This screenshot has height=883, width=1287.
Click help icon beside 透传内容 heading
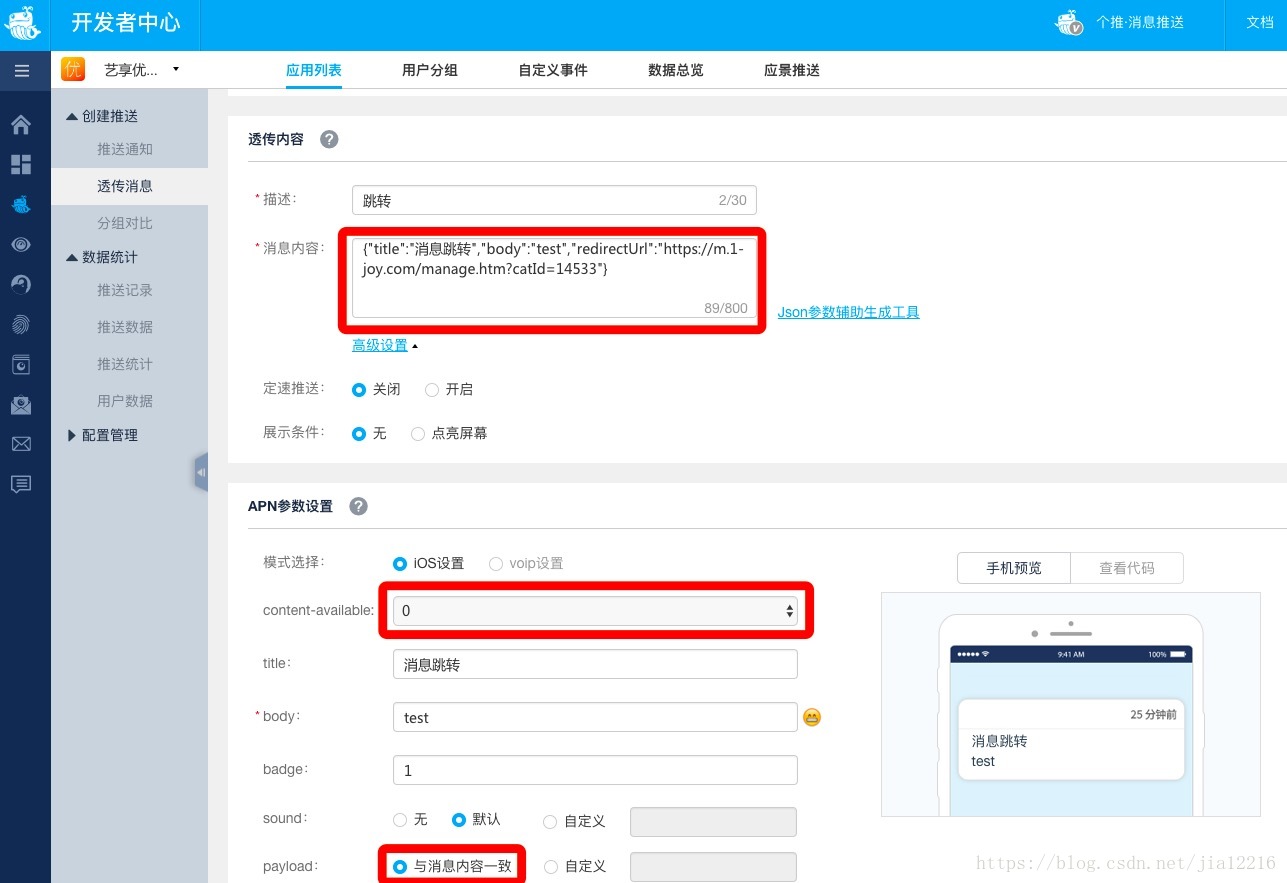tap(329, 139)
